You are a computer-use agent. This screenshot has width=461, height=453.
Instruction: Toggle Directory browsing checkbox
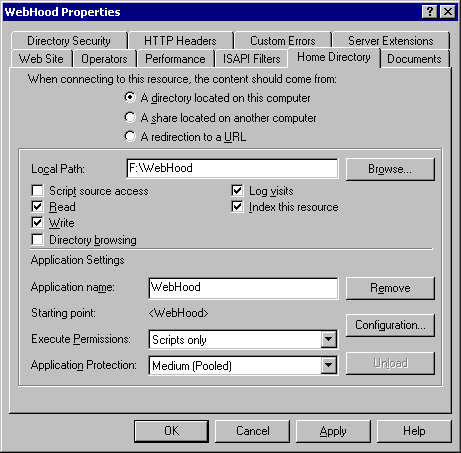(37, 240)
